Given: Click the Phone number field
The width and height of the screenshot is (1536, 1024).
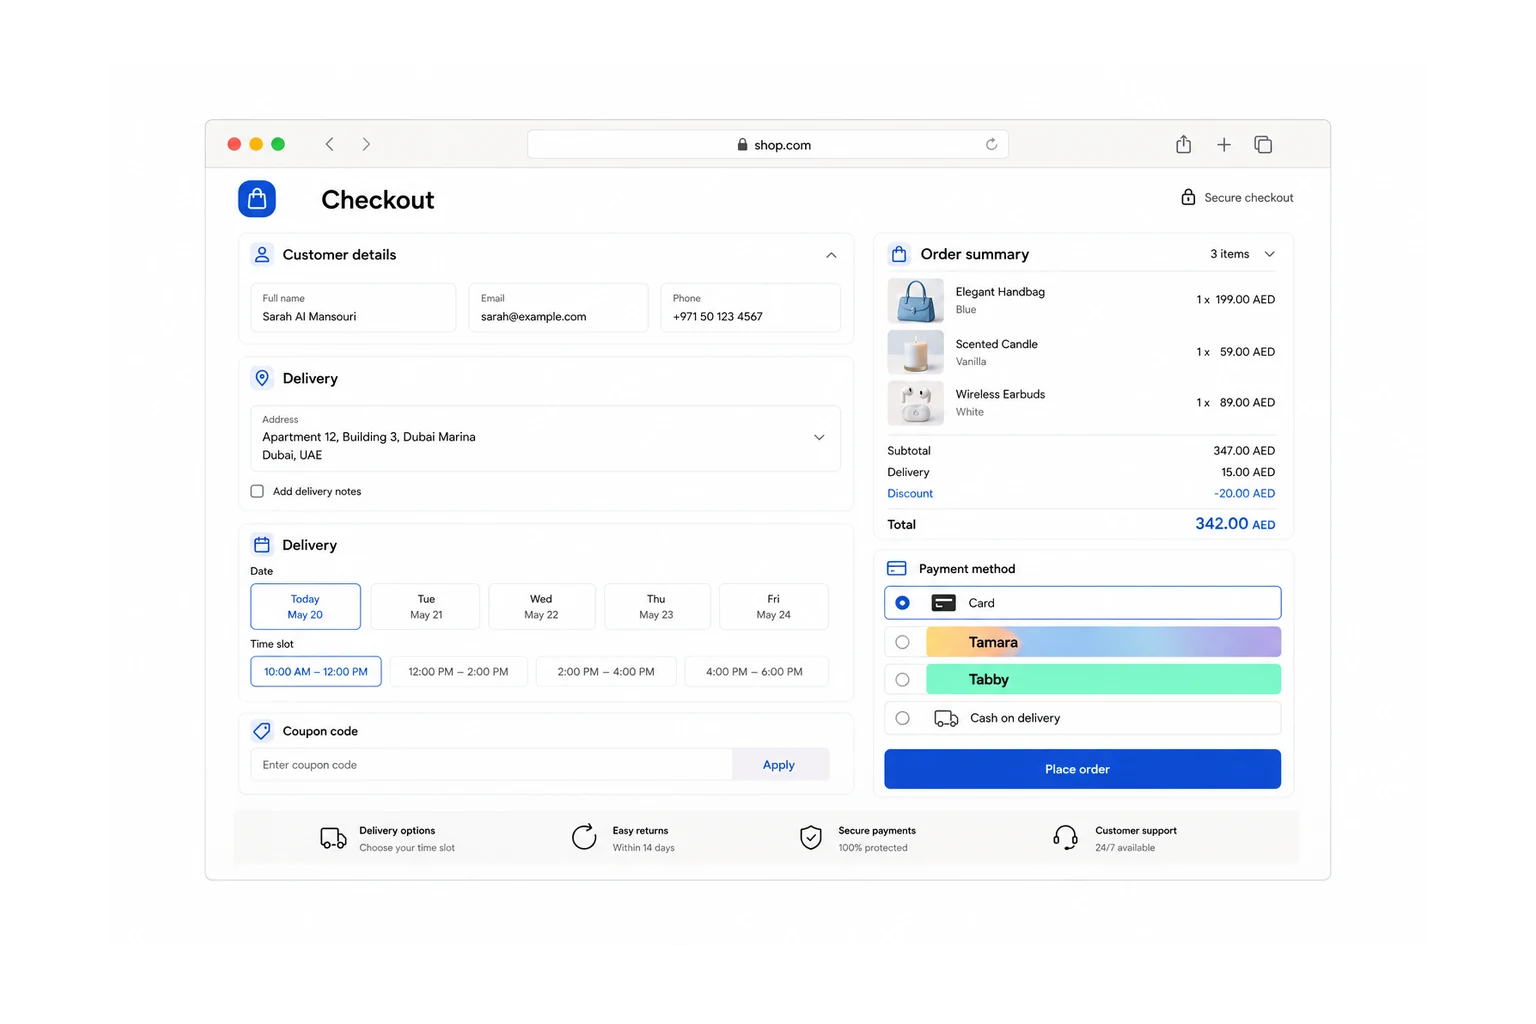Looking at the screenshot, I should click(750, 308).
